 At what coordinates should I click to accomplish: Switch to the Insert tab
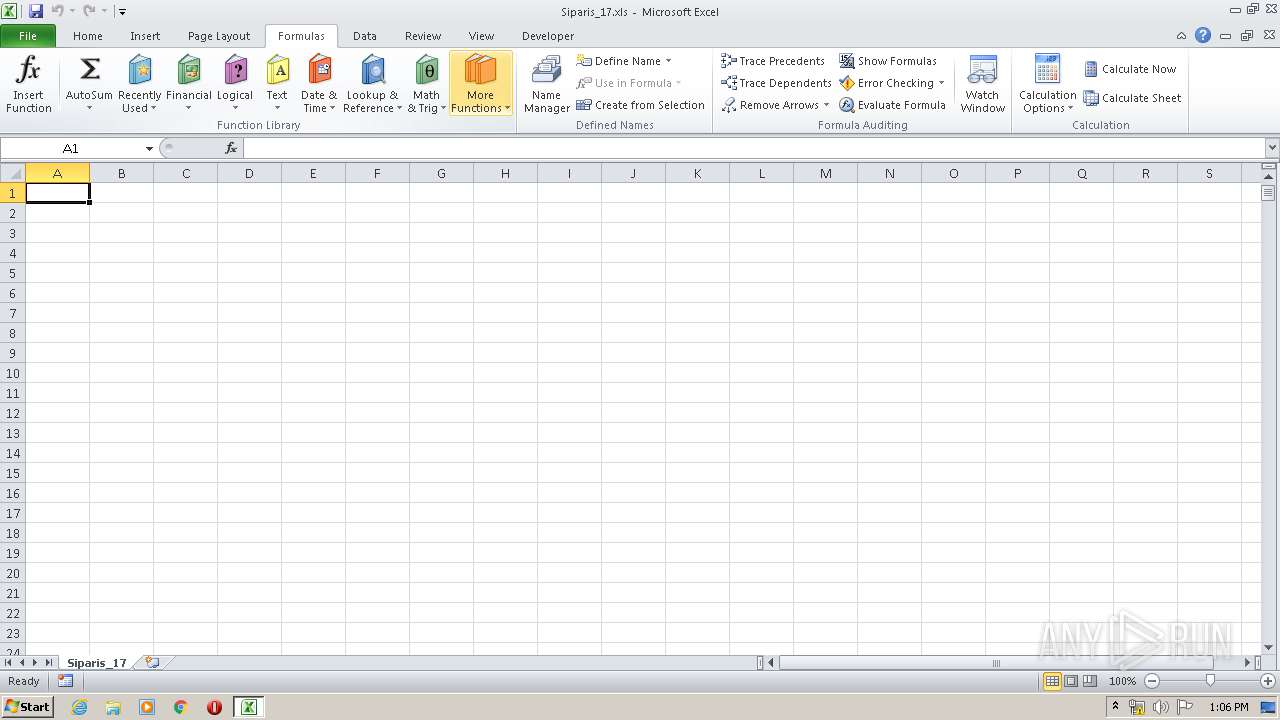[x=145, y=36]
